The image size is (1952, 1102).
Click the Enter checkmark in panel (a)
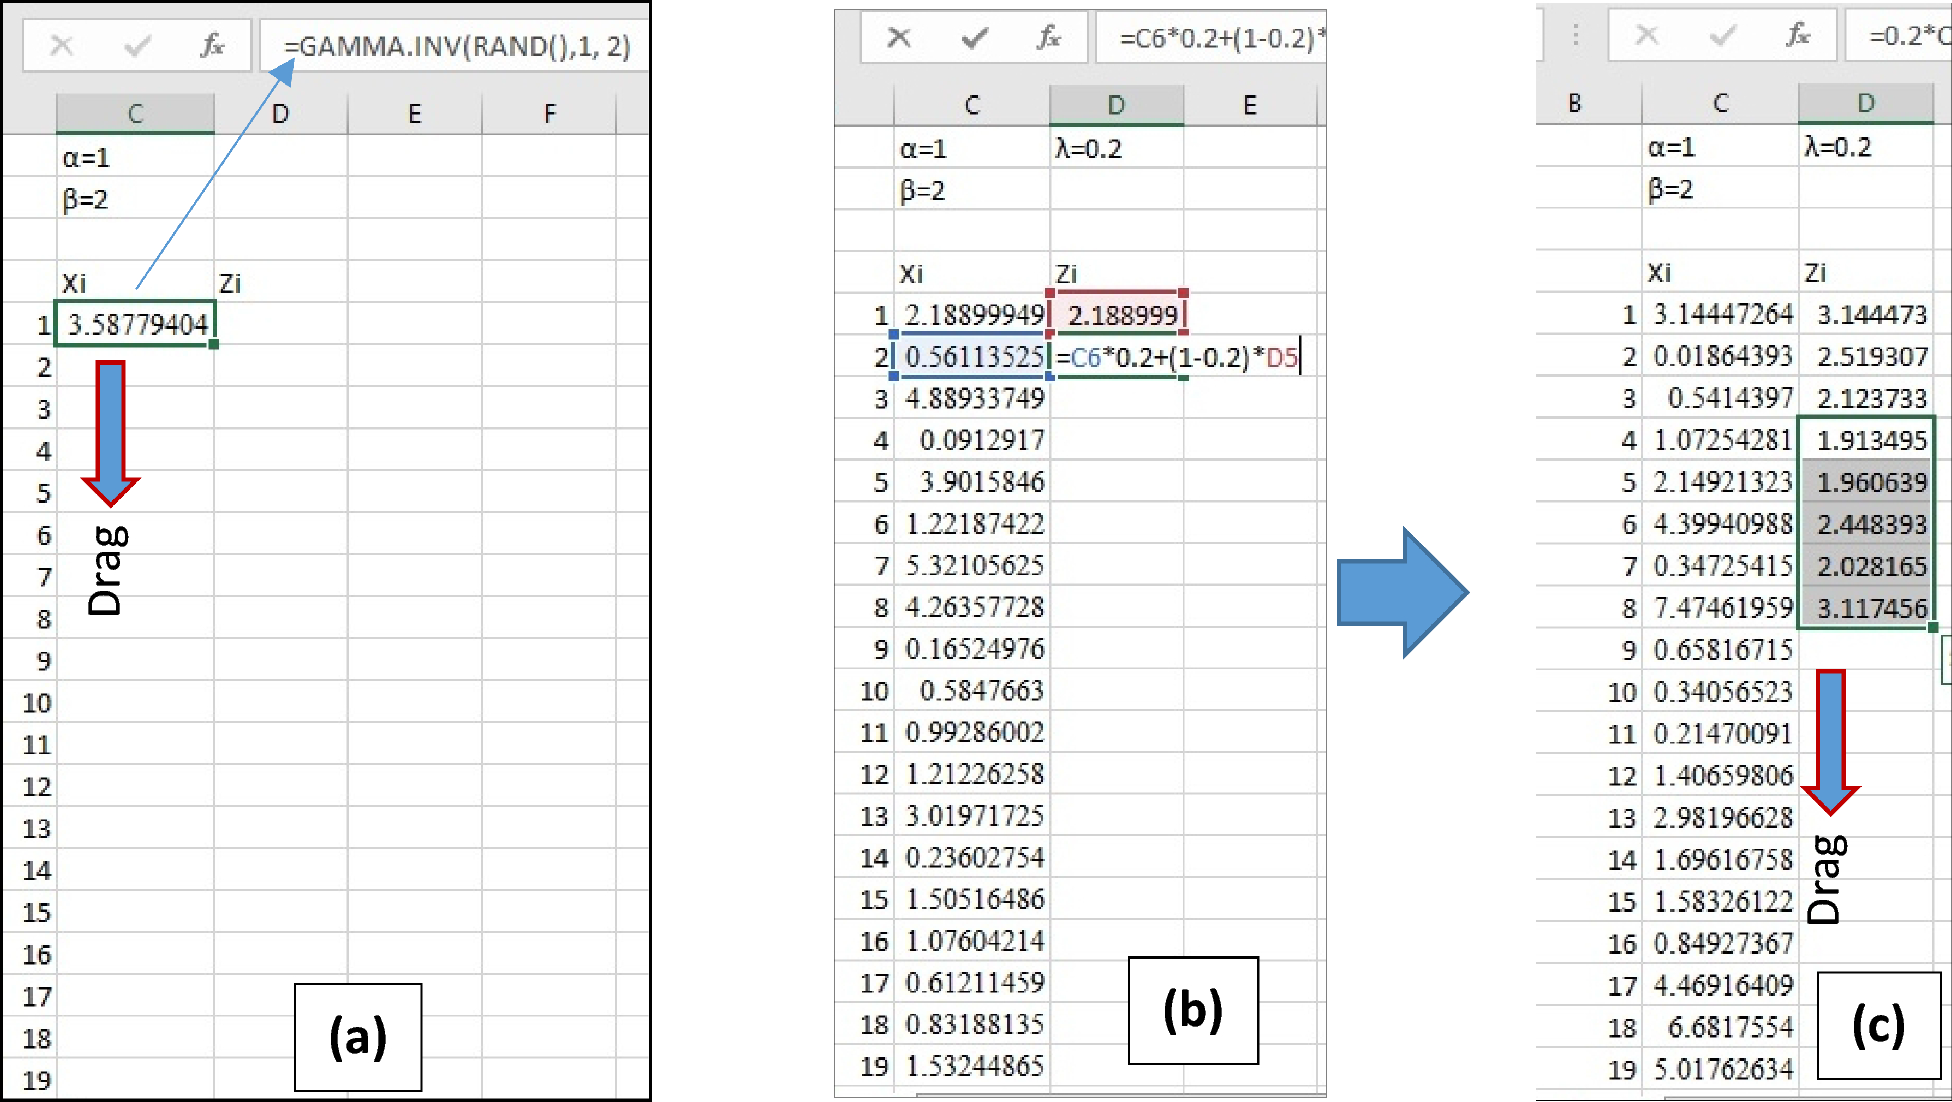(x=135, y=44)
